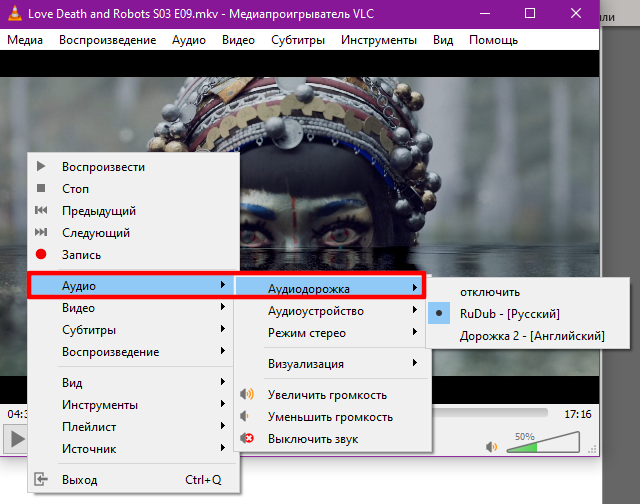Click the Decrease volume speaker icon
The image size is (640, 504).
pyautogui.click(x=247, y=417)
